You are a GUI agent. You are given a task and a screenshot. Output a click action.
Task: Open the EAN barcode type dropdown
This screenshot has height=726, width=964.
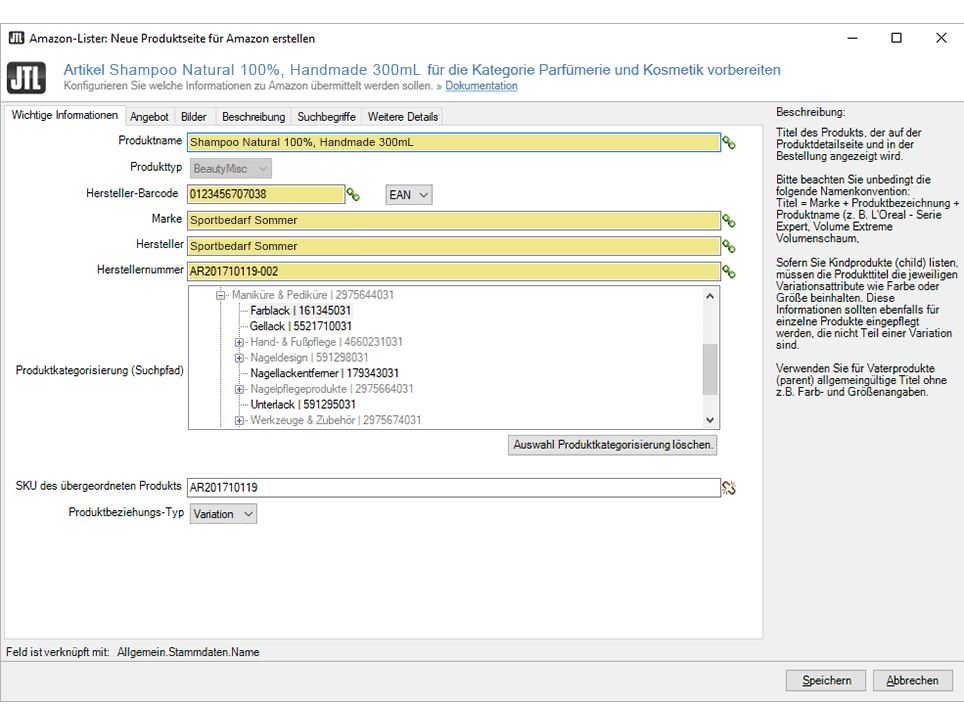pyautogui.click(x=409, y=195)
